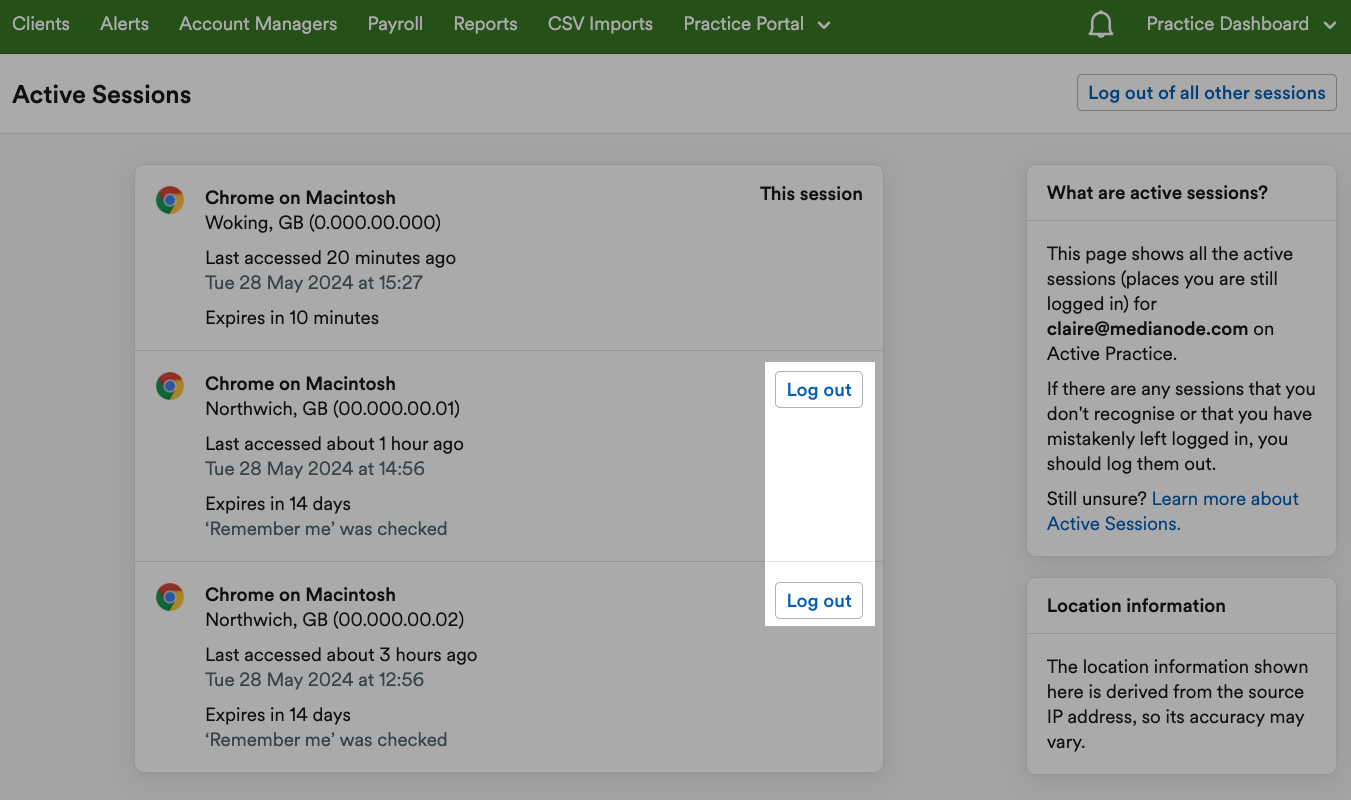This screenshot has width=1351, height=800.
Task: Click the claire@medianode.com text
Action: click(1146, 328)
